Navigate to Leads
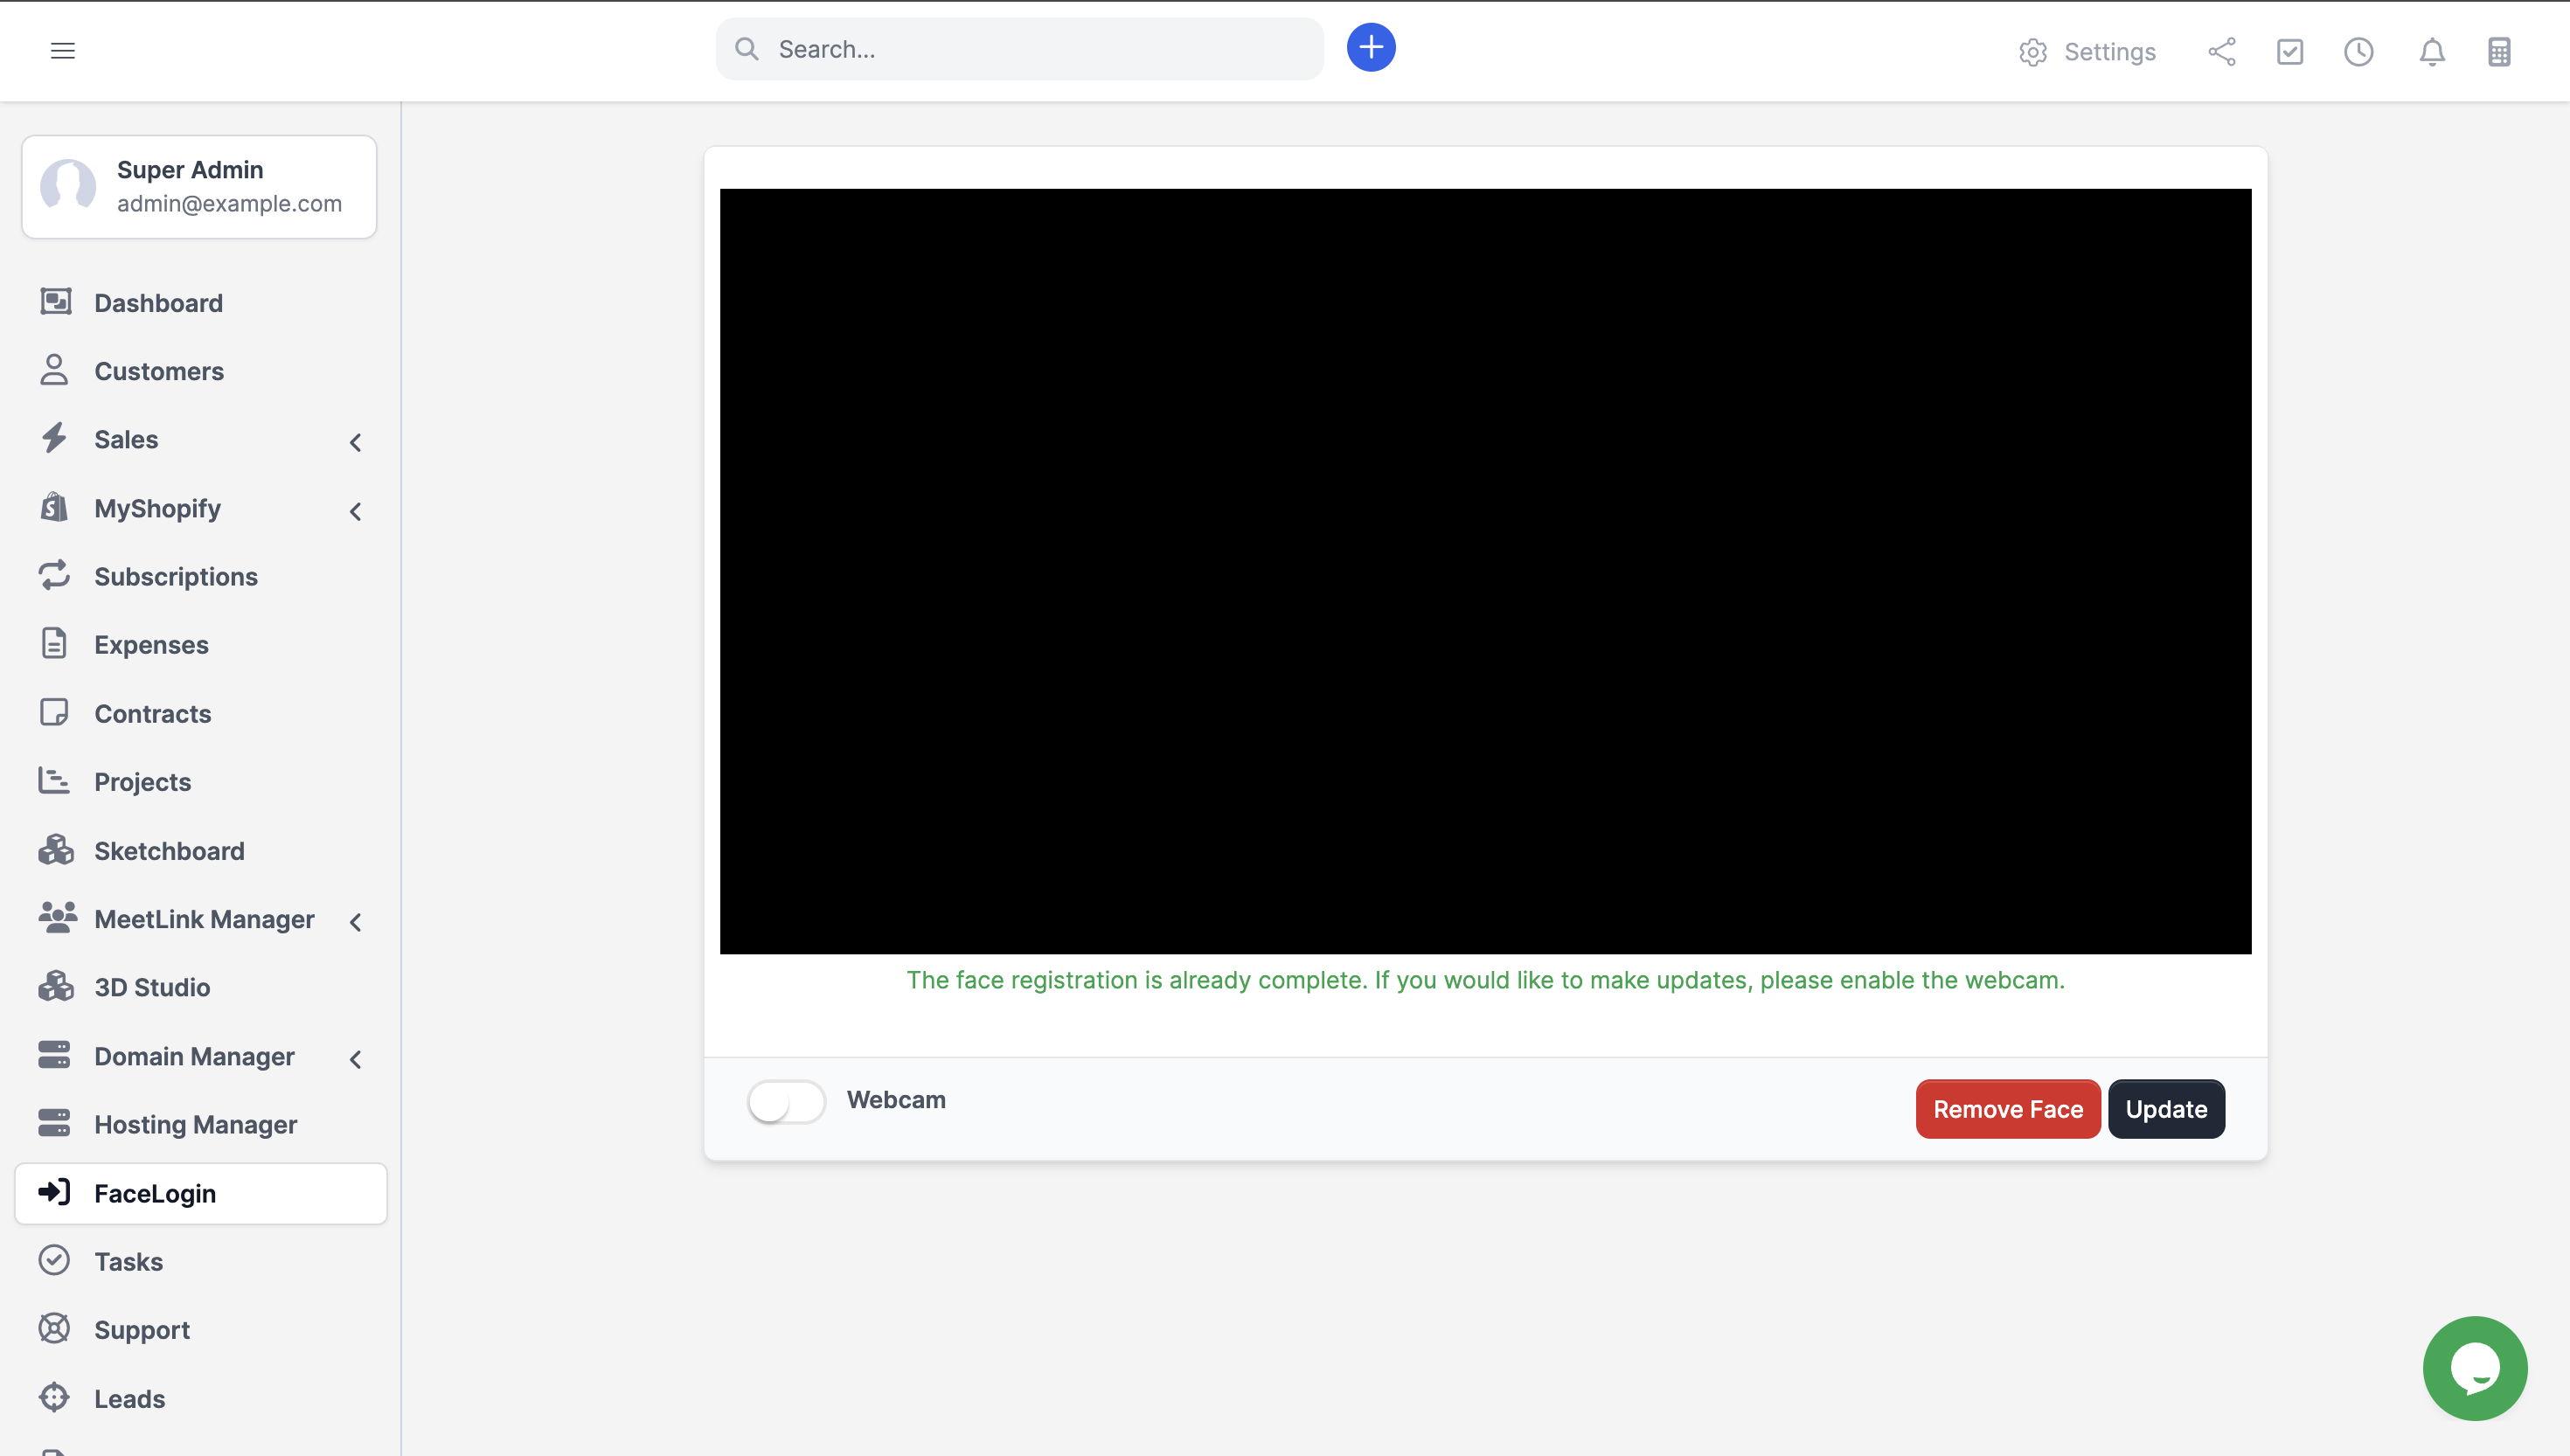Image resolution: width=2570 pixels, height=1456 pixels. (200, 1398)
